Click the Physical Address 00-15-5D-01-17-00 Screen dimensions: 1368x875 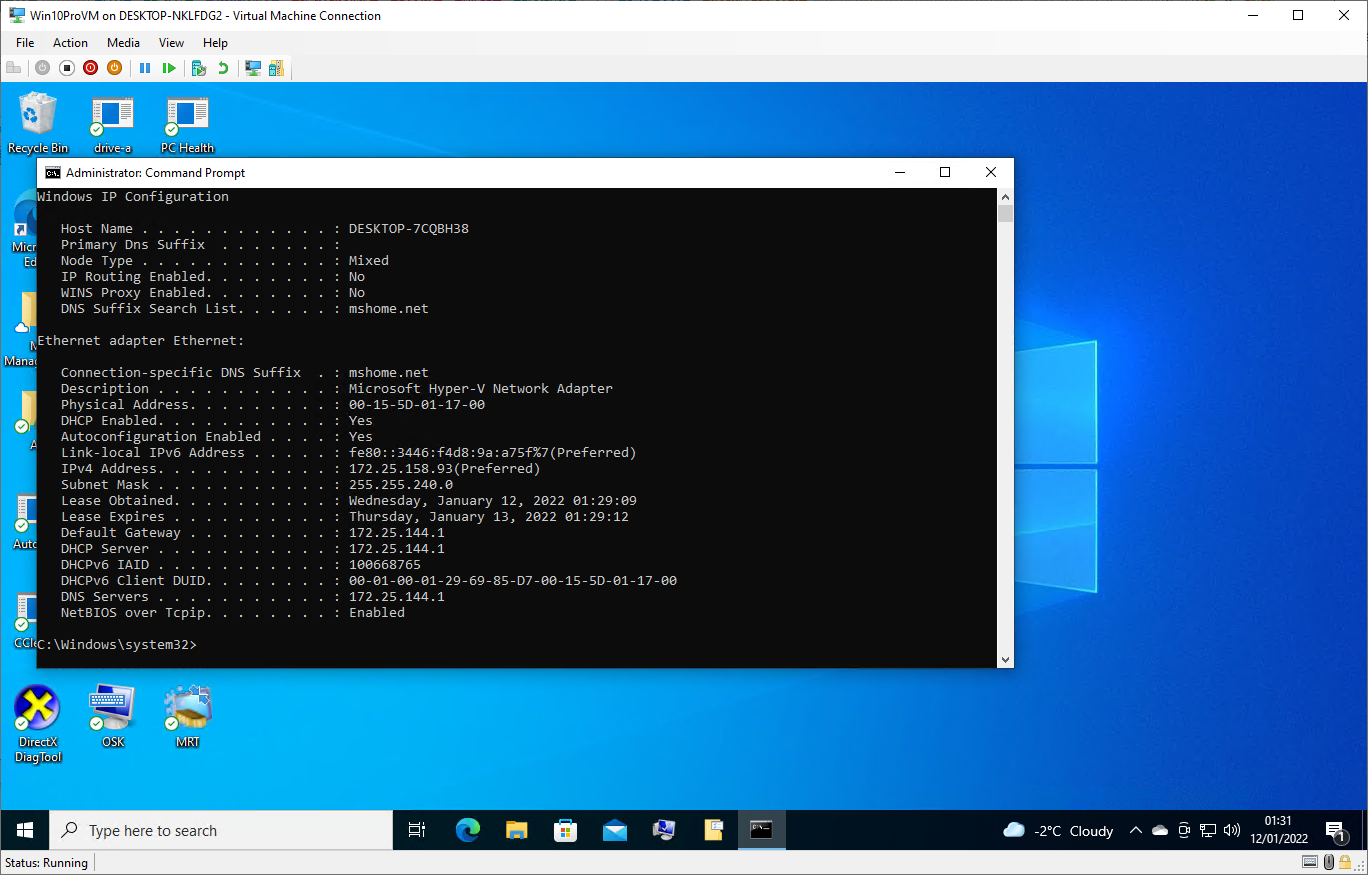point(417,405)
